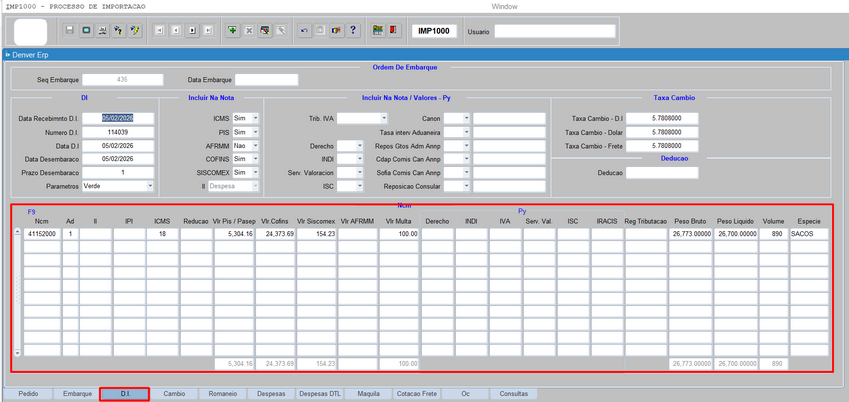Open the Trib. IVA dropdown
The image size is (849, 402).
pyautogui.click(x=383, y=118)
